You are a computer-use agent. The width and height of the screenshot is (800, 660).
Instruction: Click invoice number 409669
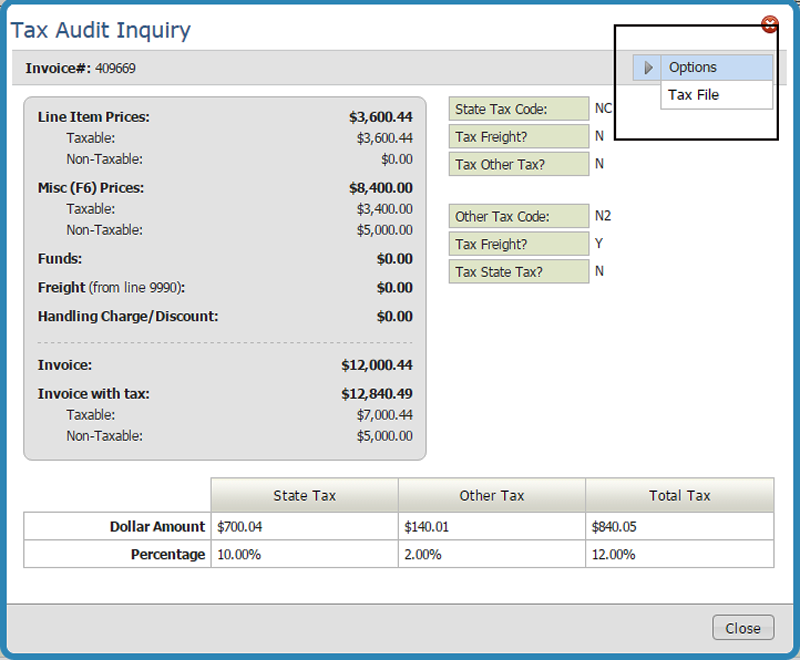coord(116,69)
